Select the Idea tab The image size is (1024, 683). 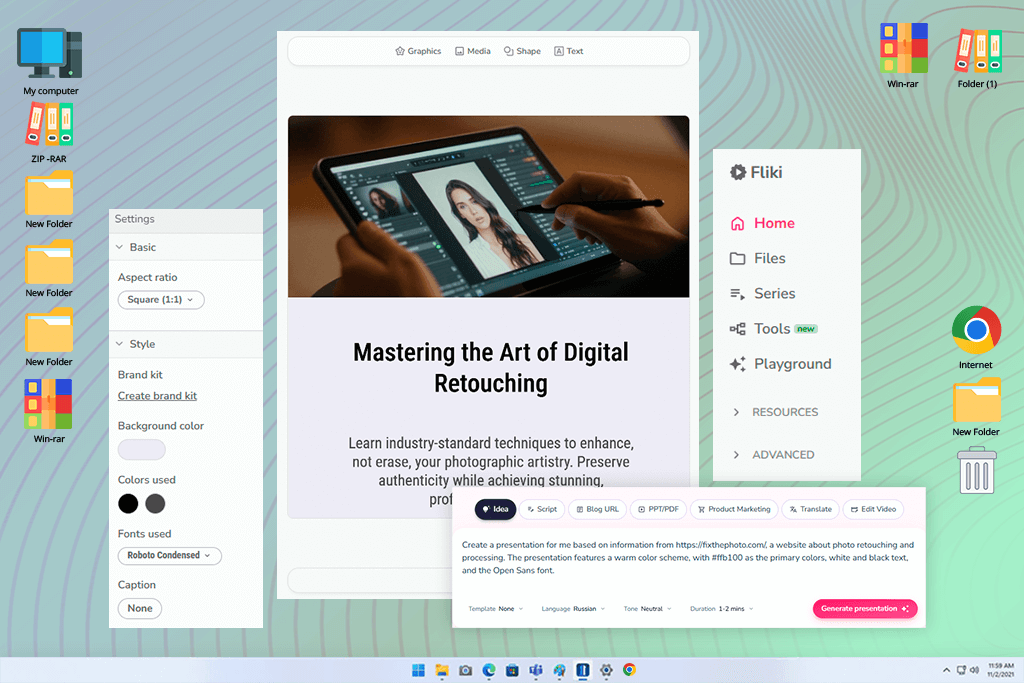coord(495,509)
